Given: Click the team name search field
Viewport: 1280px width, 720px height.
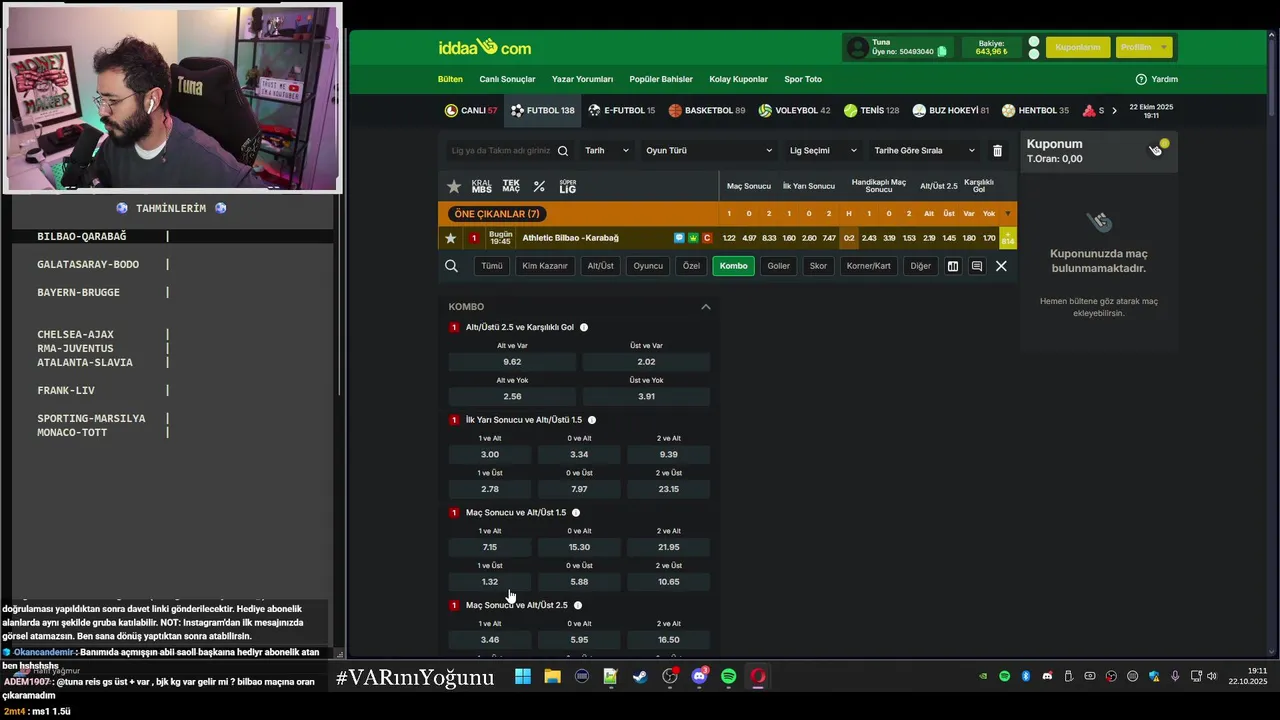Looking at the screenshot, I should click(x=510, y=151).
